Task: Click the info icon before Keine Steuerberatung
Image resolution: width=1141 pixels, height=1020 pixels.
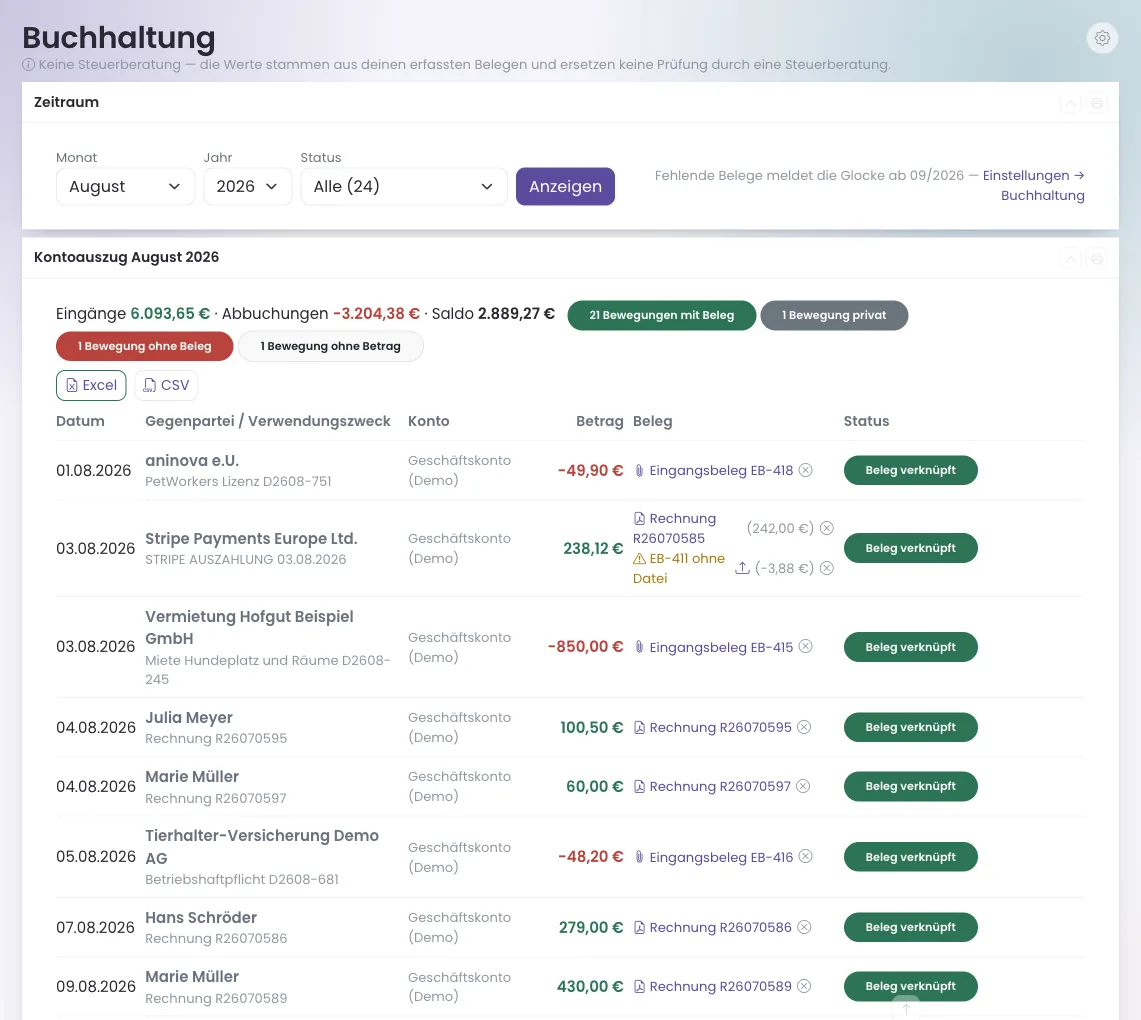Action: 28,65
